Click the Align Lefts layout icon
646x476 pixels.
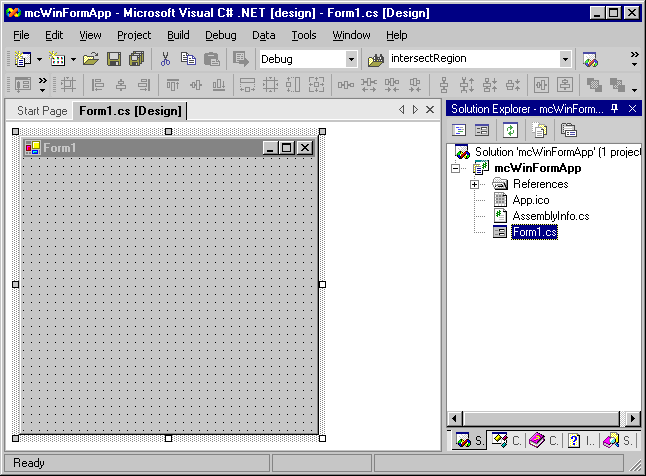click(x=98, y=85)
